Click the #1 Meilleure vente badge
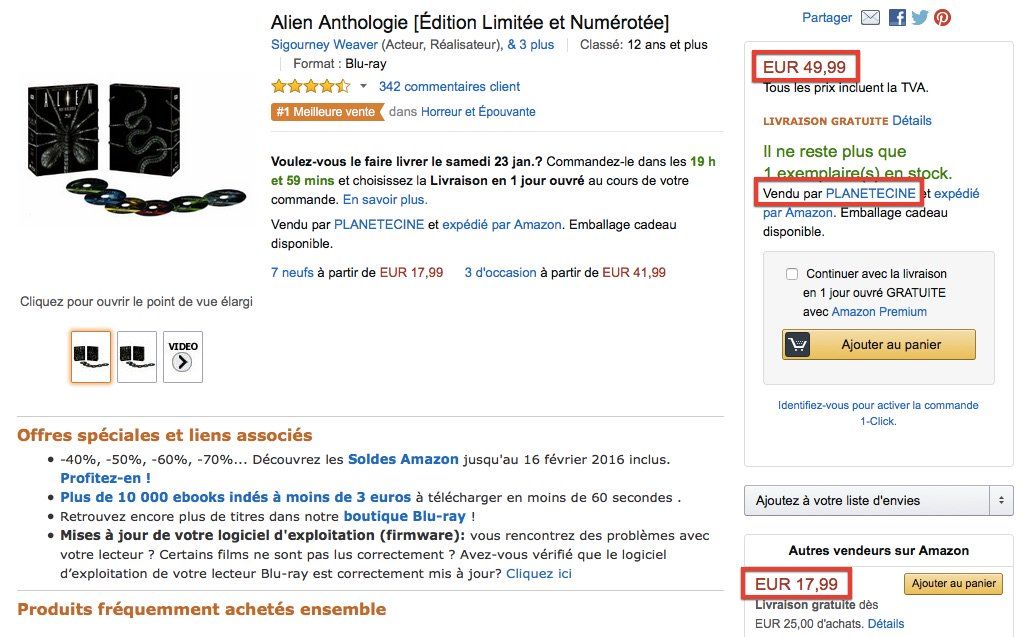 (326, 112)
